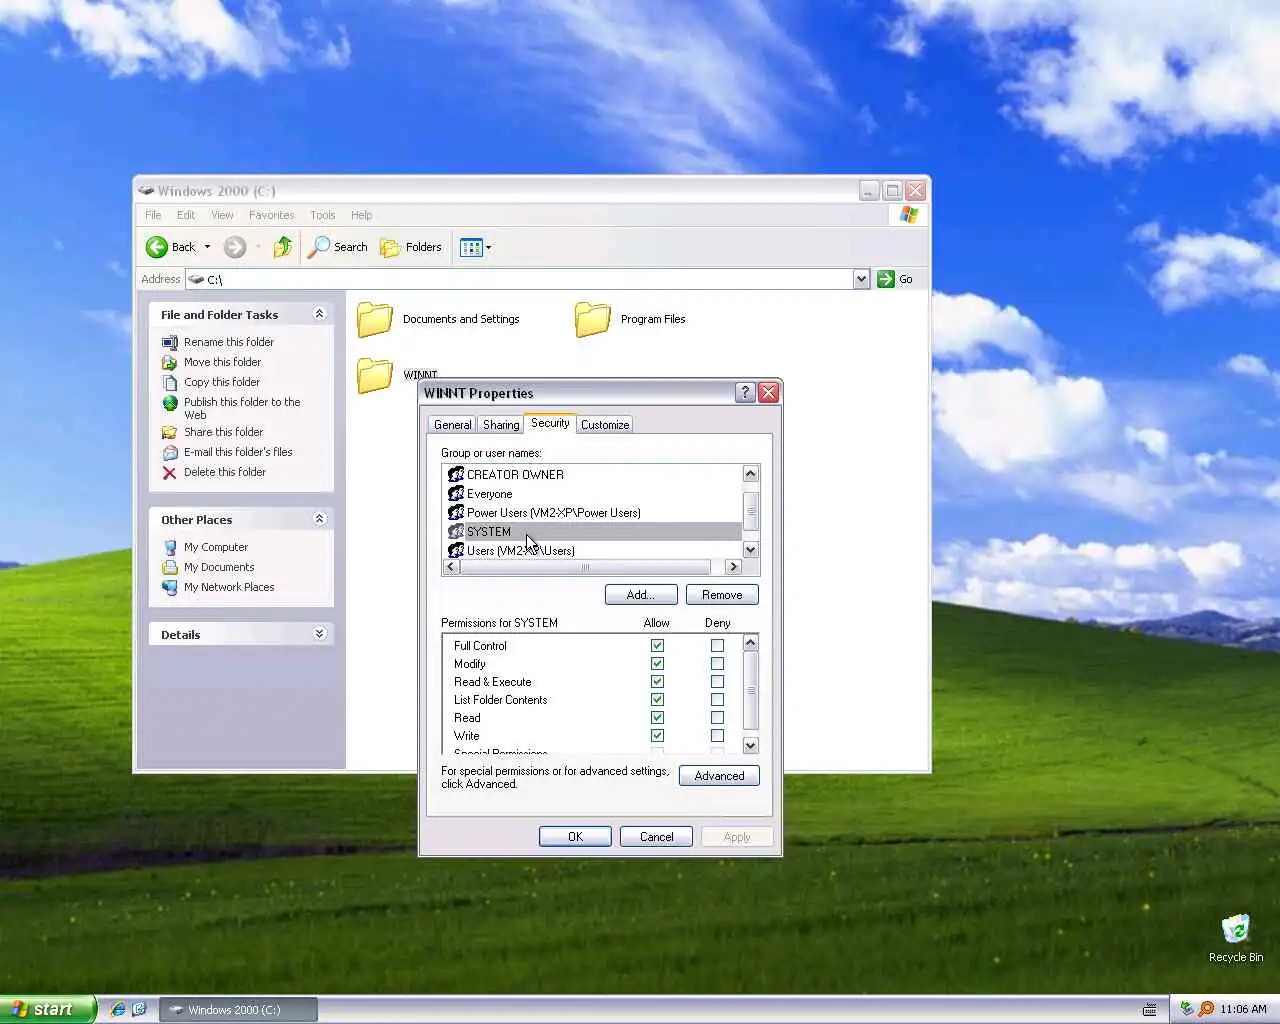Open My Network Places icon
Viewport: 1280px width, 1024px height.
170,587
